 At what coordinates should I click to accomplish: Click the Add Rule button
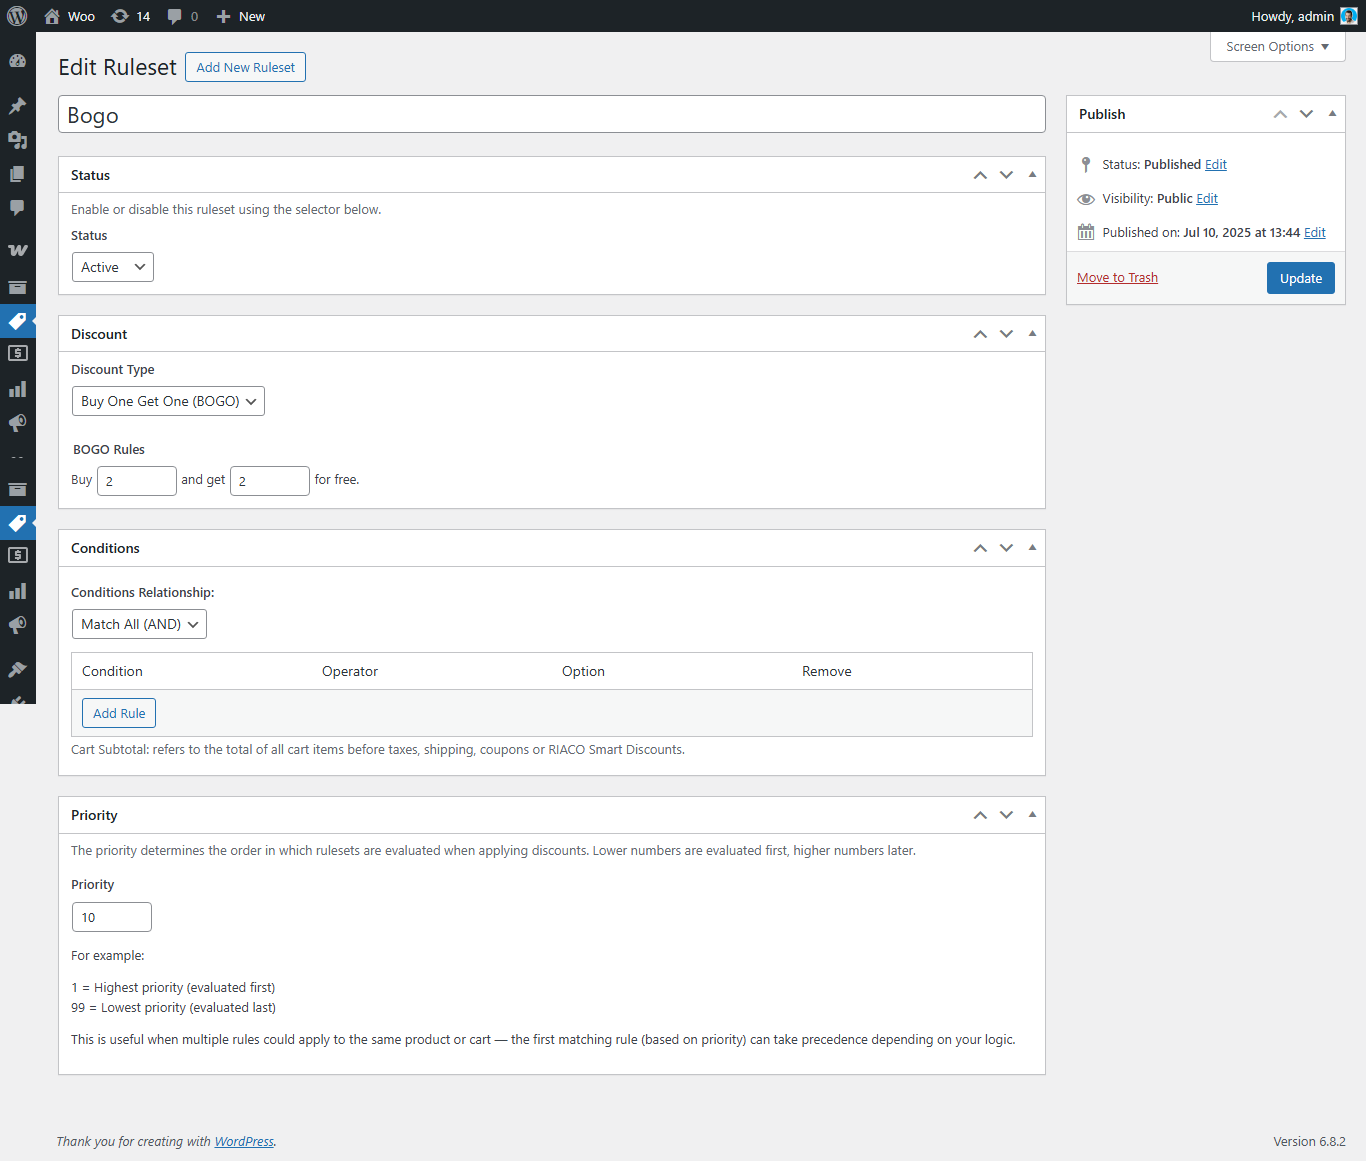119,713
